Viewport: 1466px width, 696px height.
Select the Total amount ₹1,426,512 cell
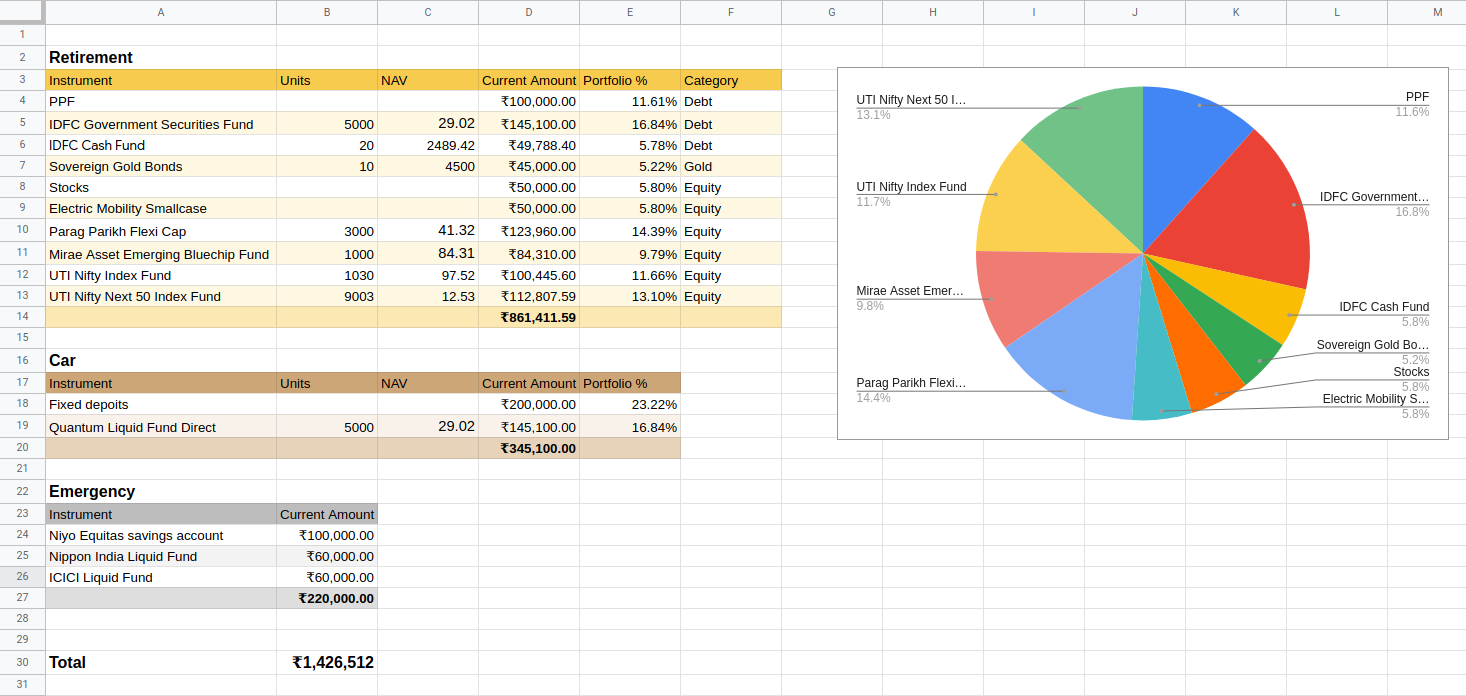(x=327, y=662)
